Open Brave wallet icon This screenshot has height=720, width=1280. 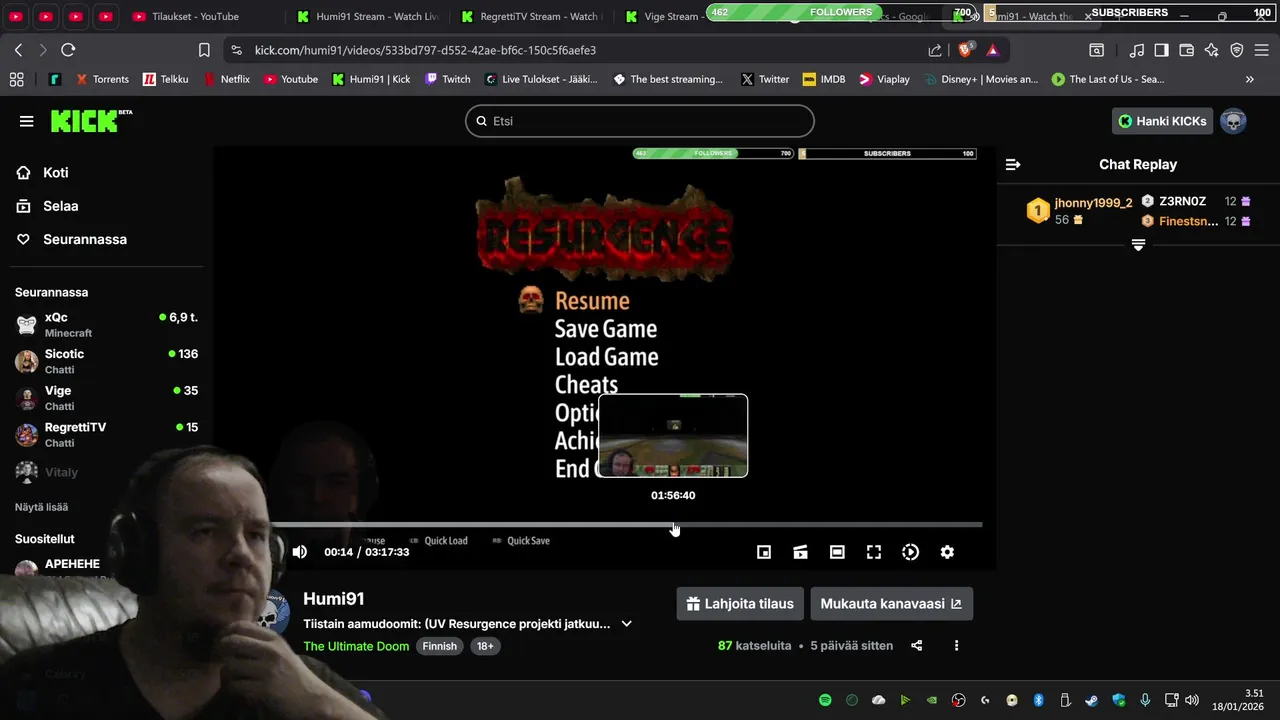click(x=1186, y=50)
